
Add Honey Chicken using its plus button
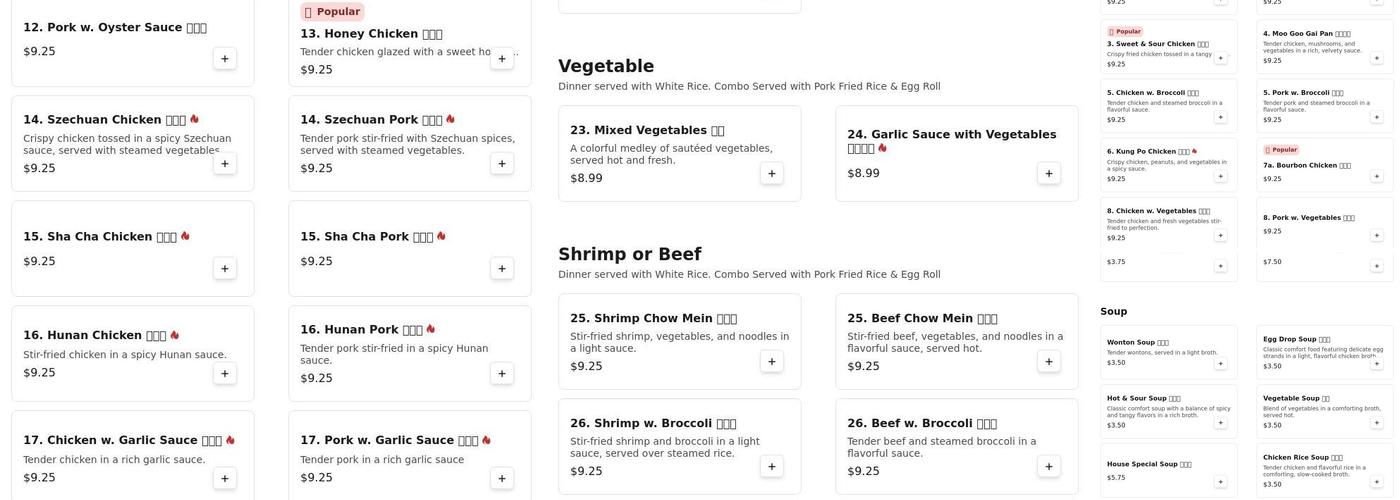click(501, 58)
